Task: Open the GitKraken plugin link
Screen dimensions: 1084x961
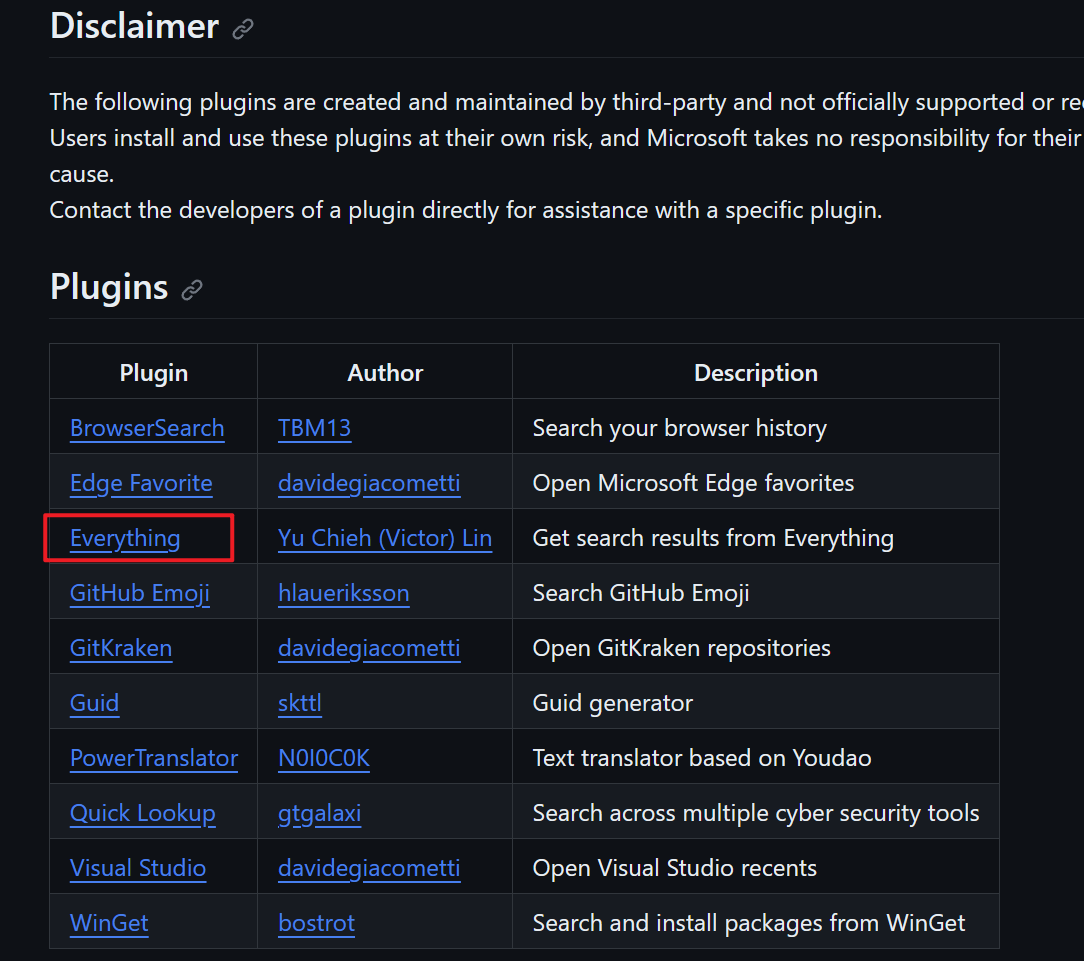Action: [x=121, y=648]
